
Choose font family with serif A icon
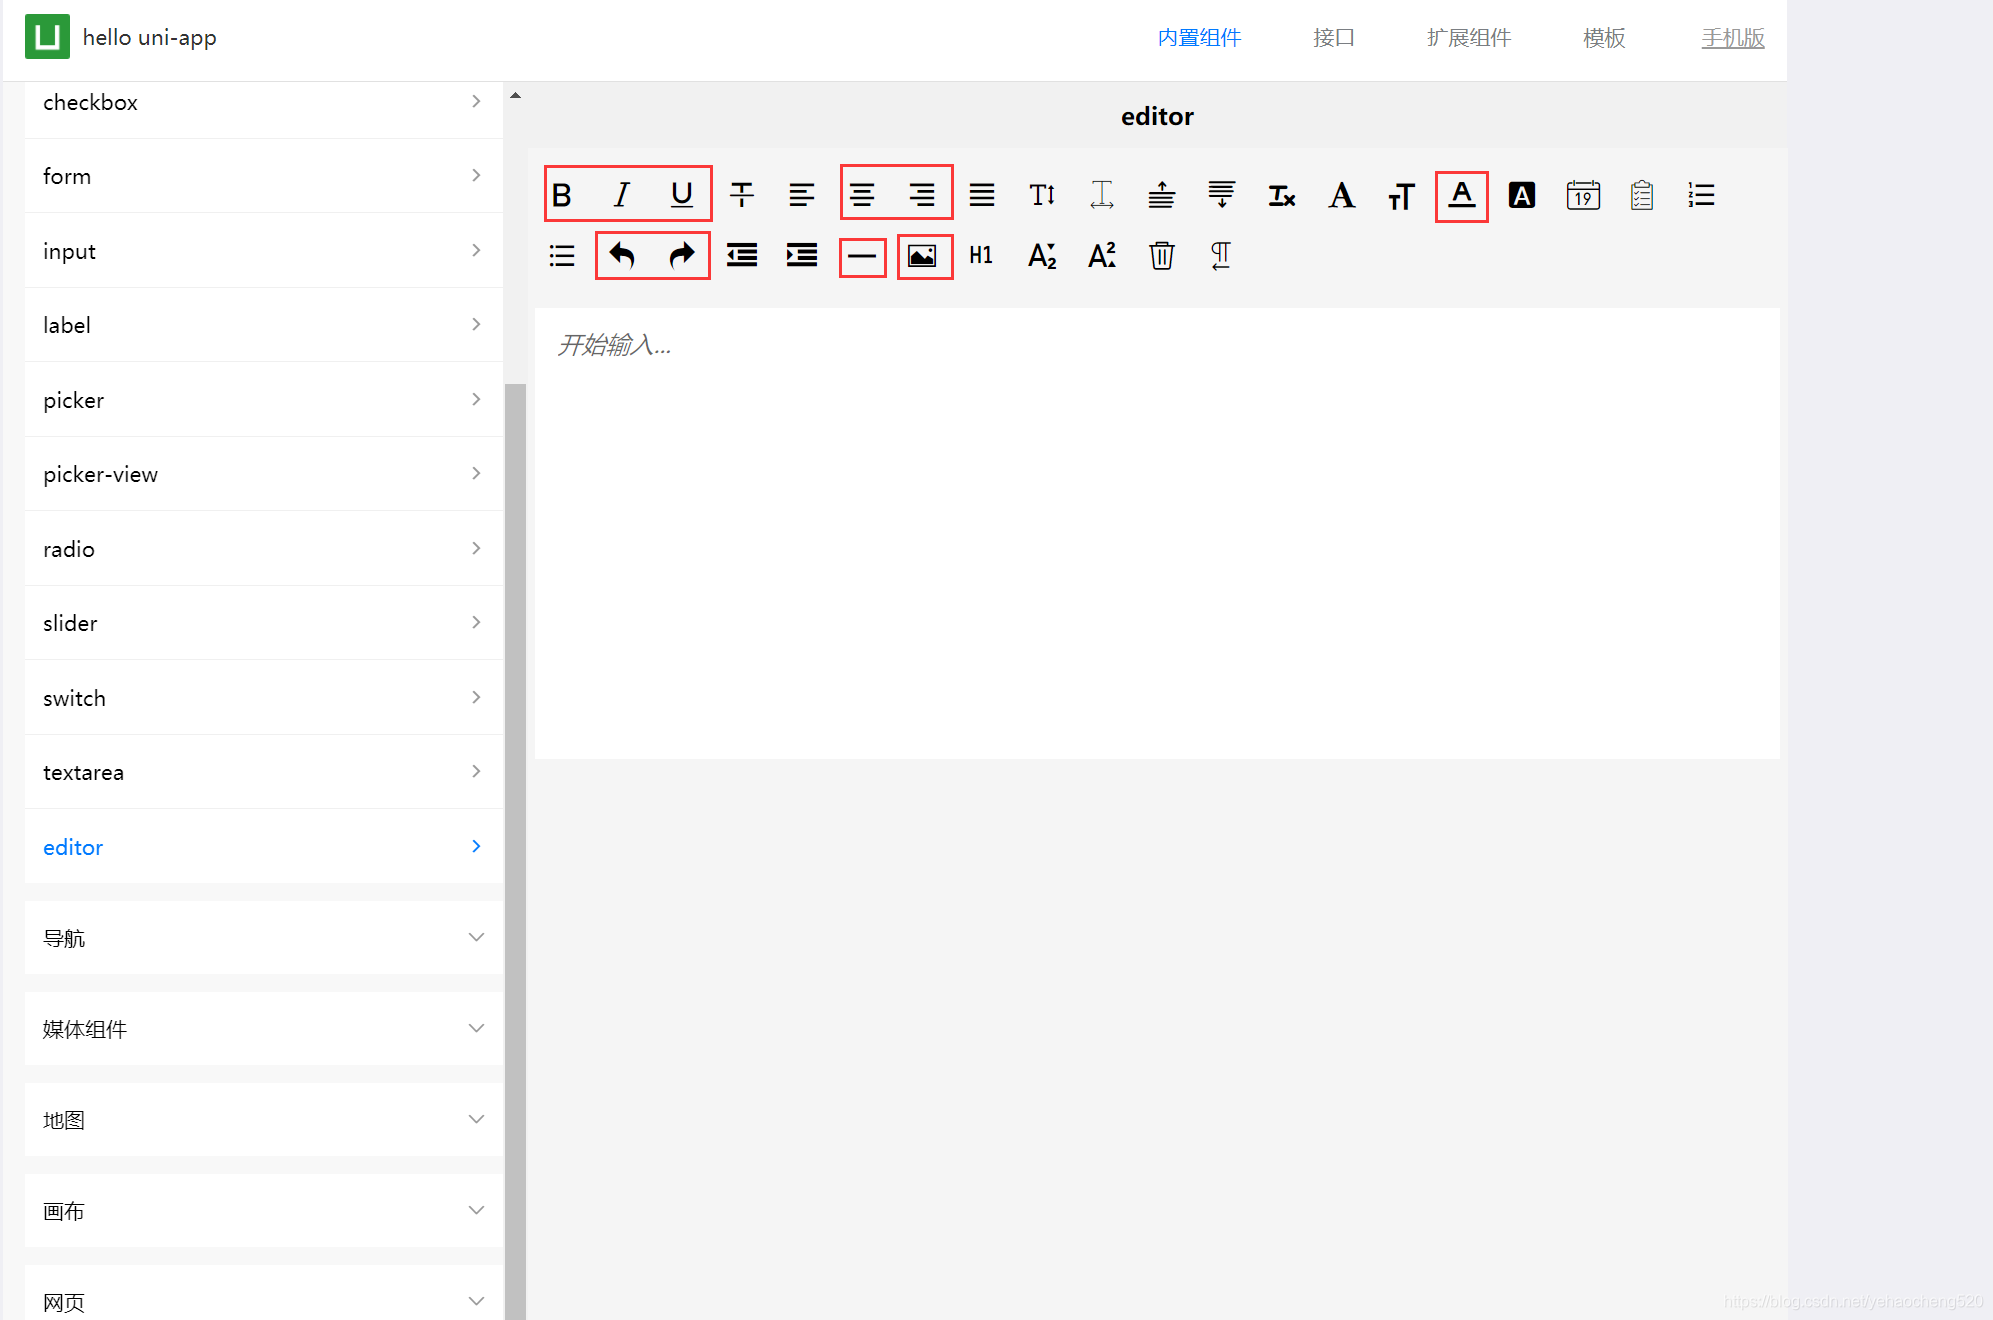[1342, 195]
